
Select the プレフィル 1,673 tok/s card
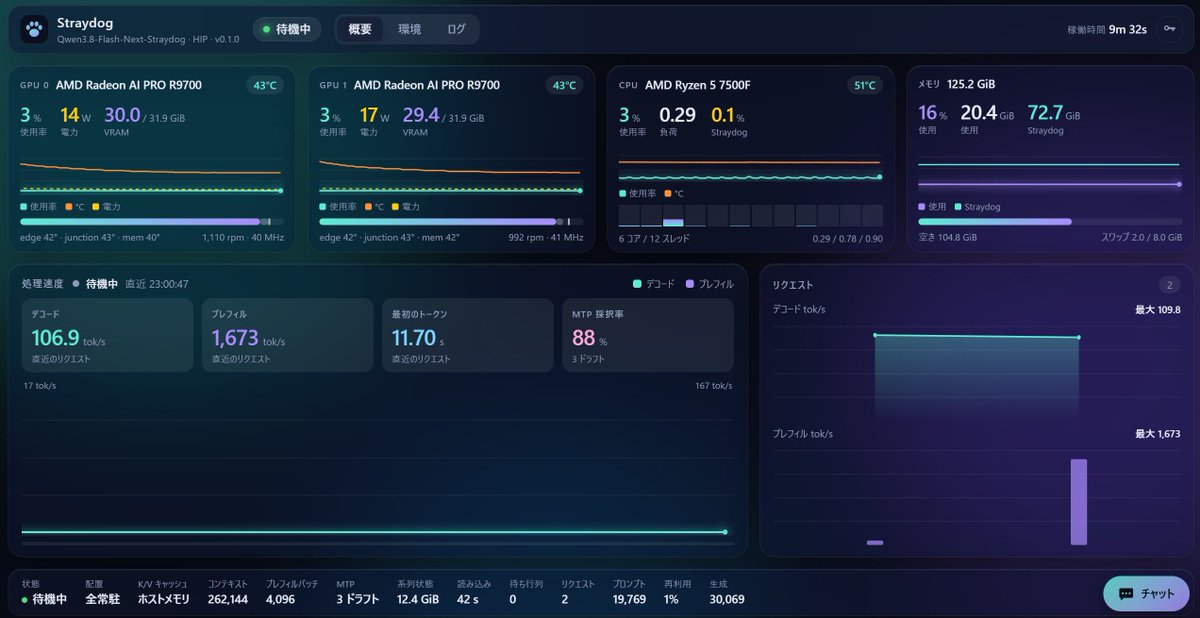287,335
